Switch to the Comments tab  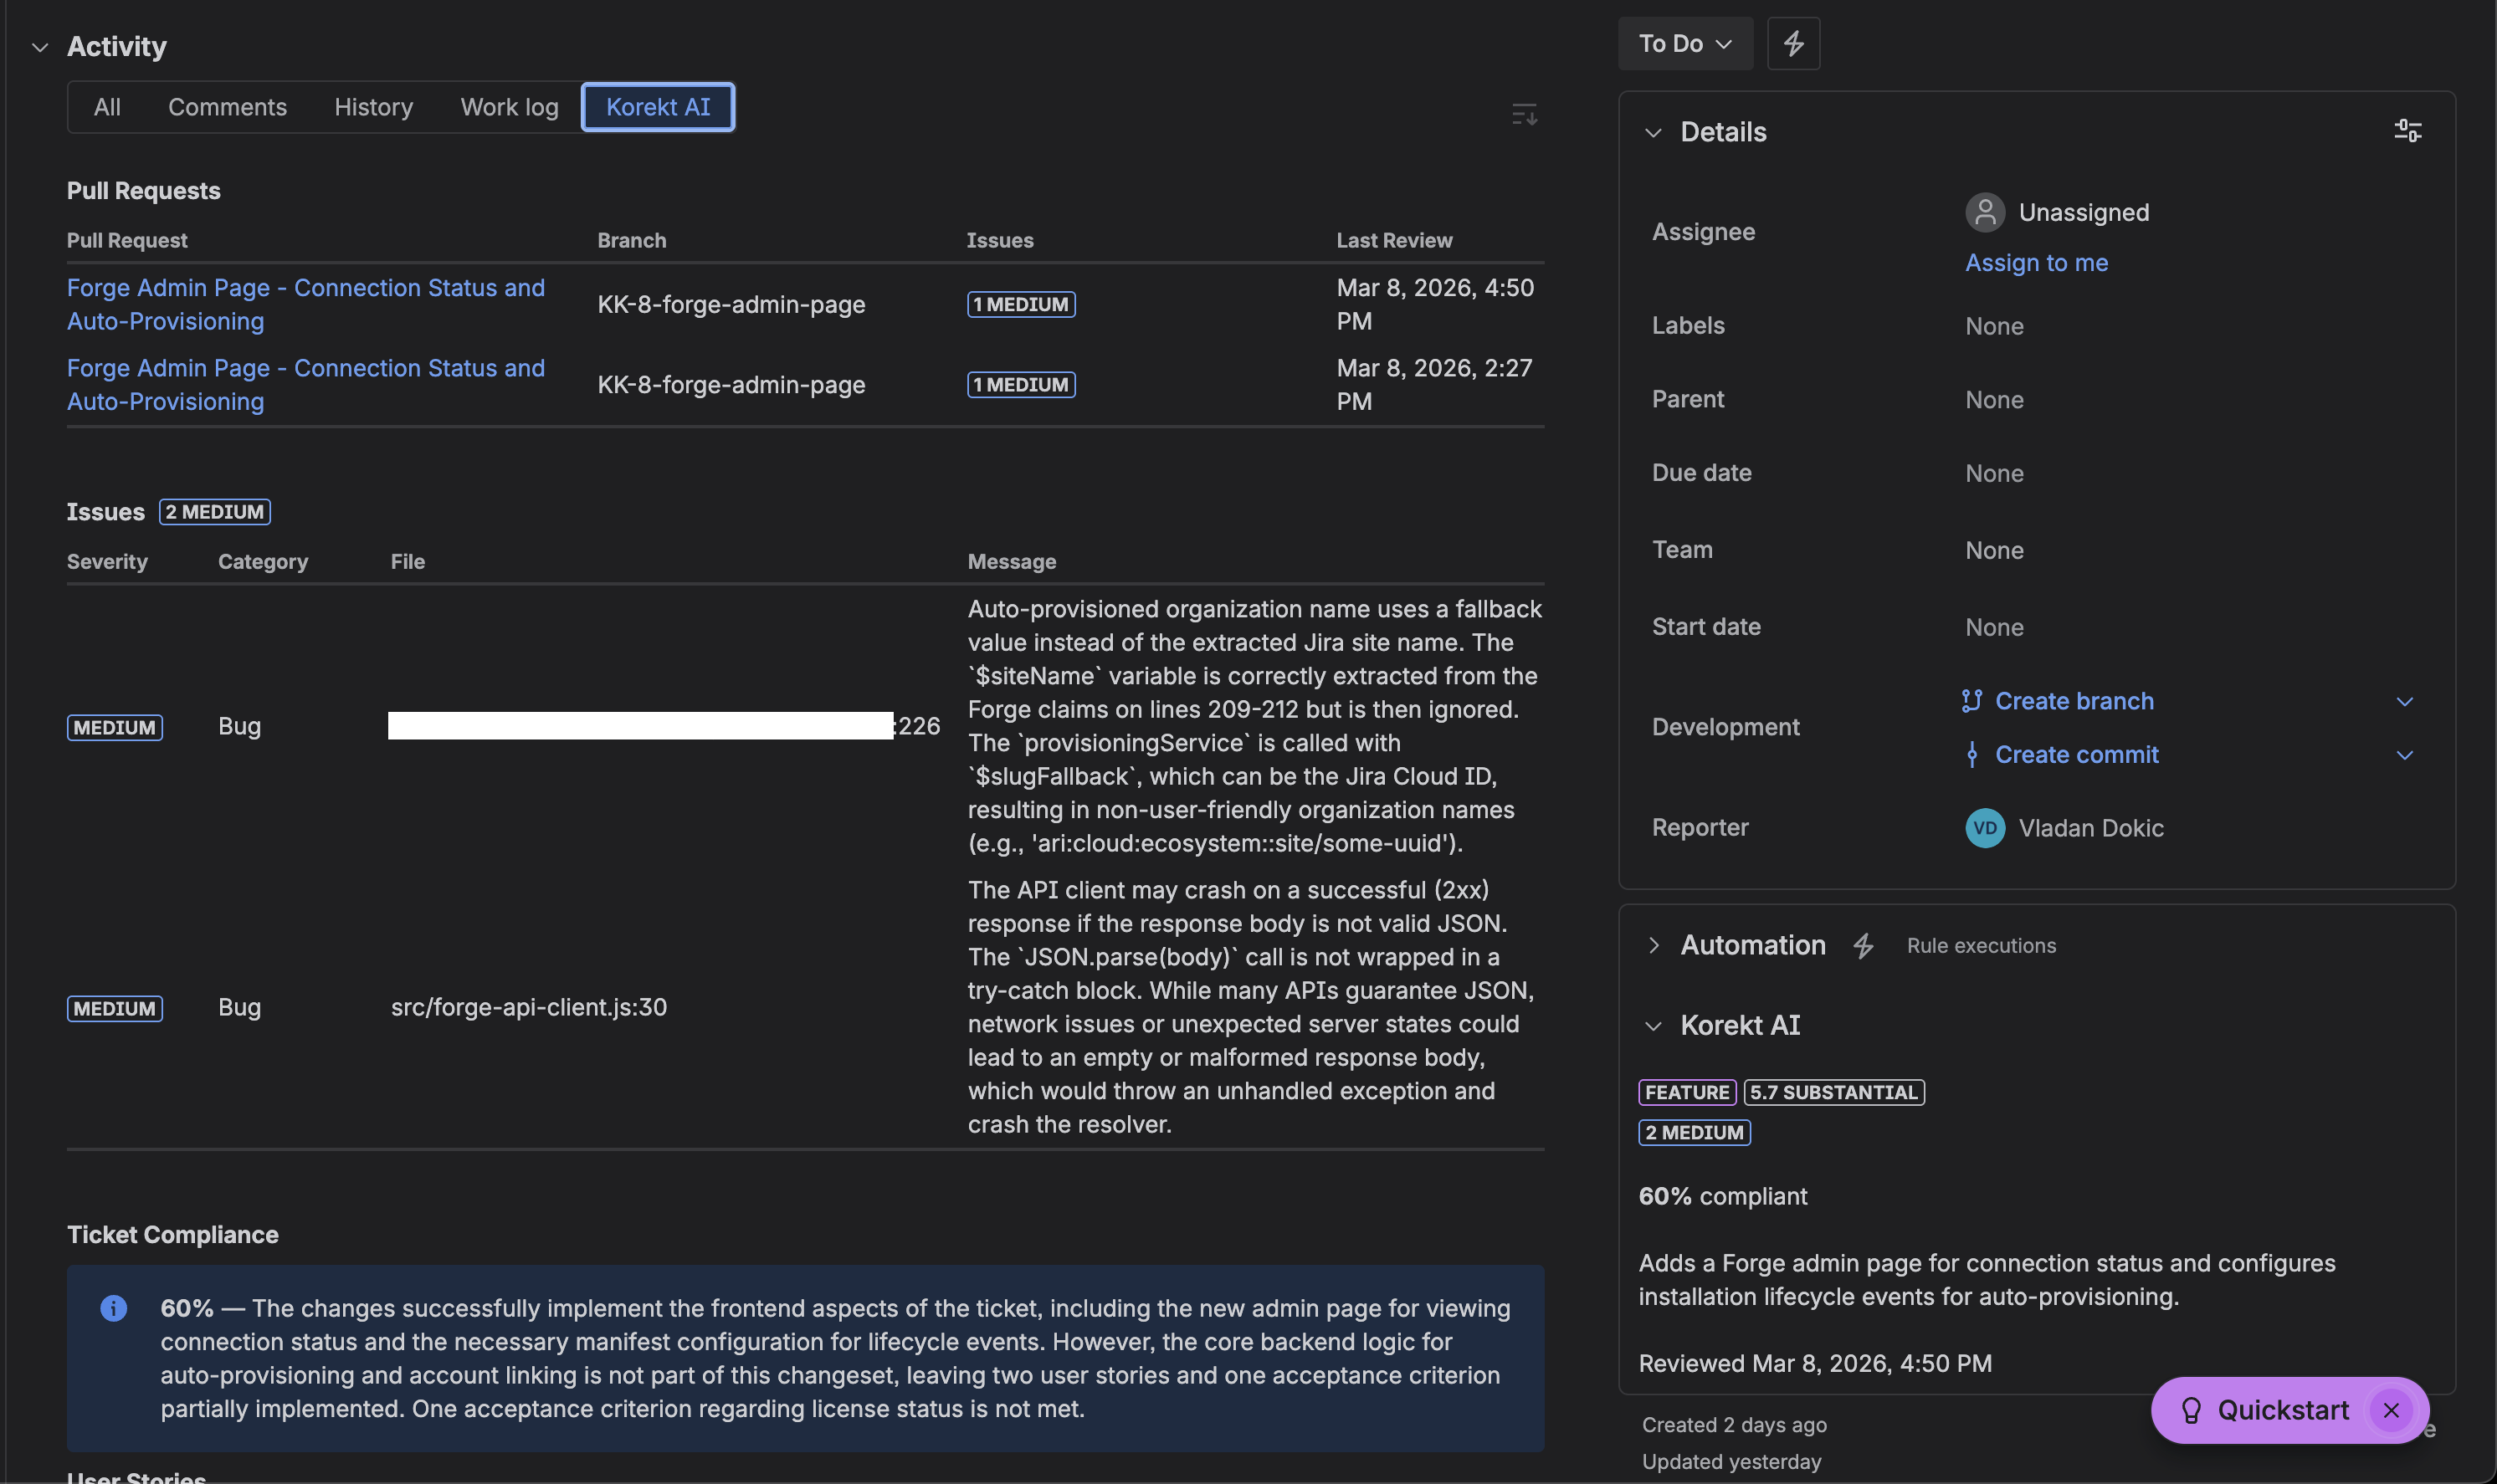(227, 106)
